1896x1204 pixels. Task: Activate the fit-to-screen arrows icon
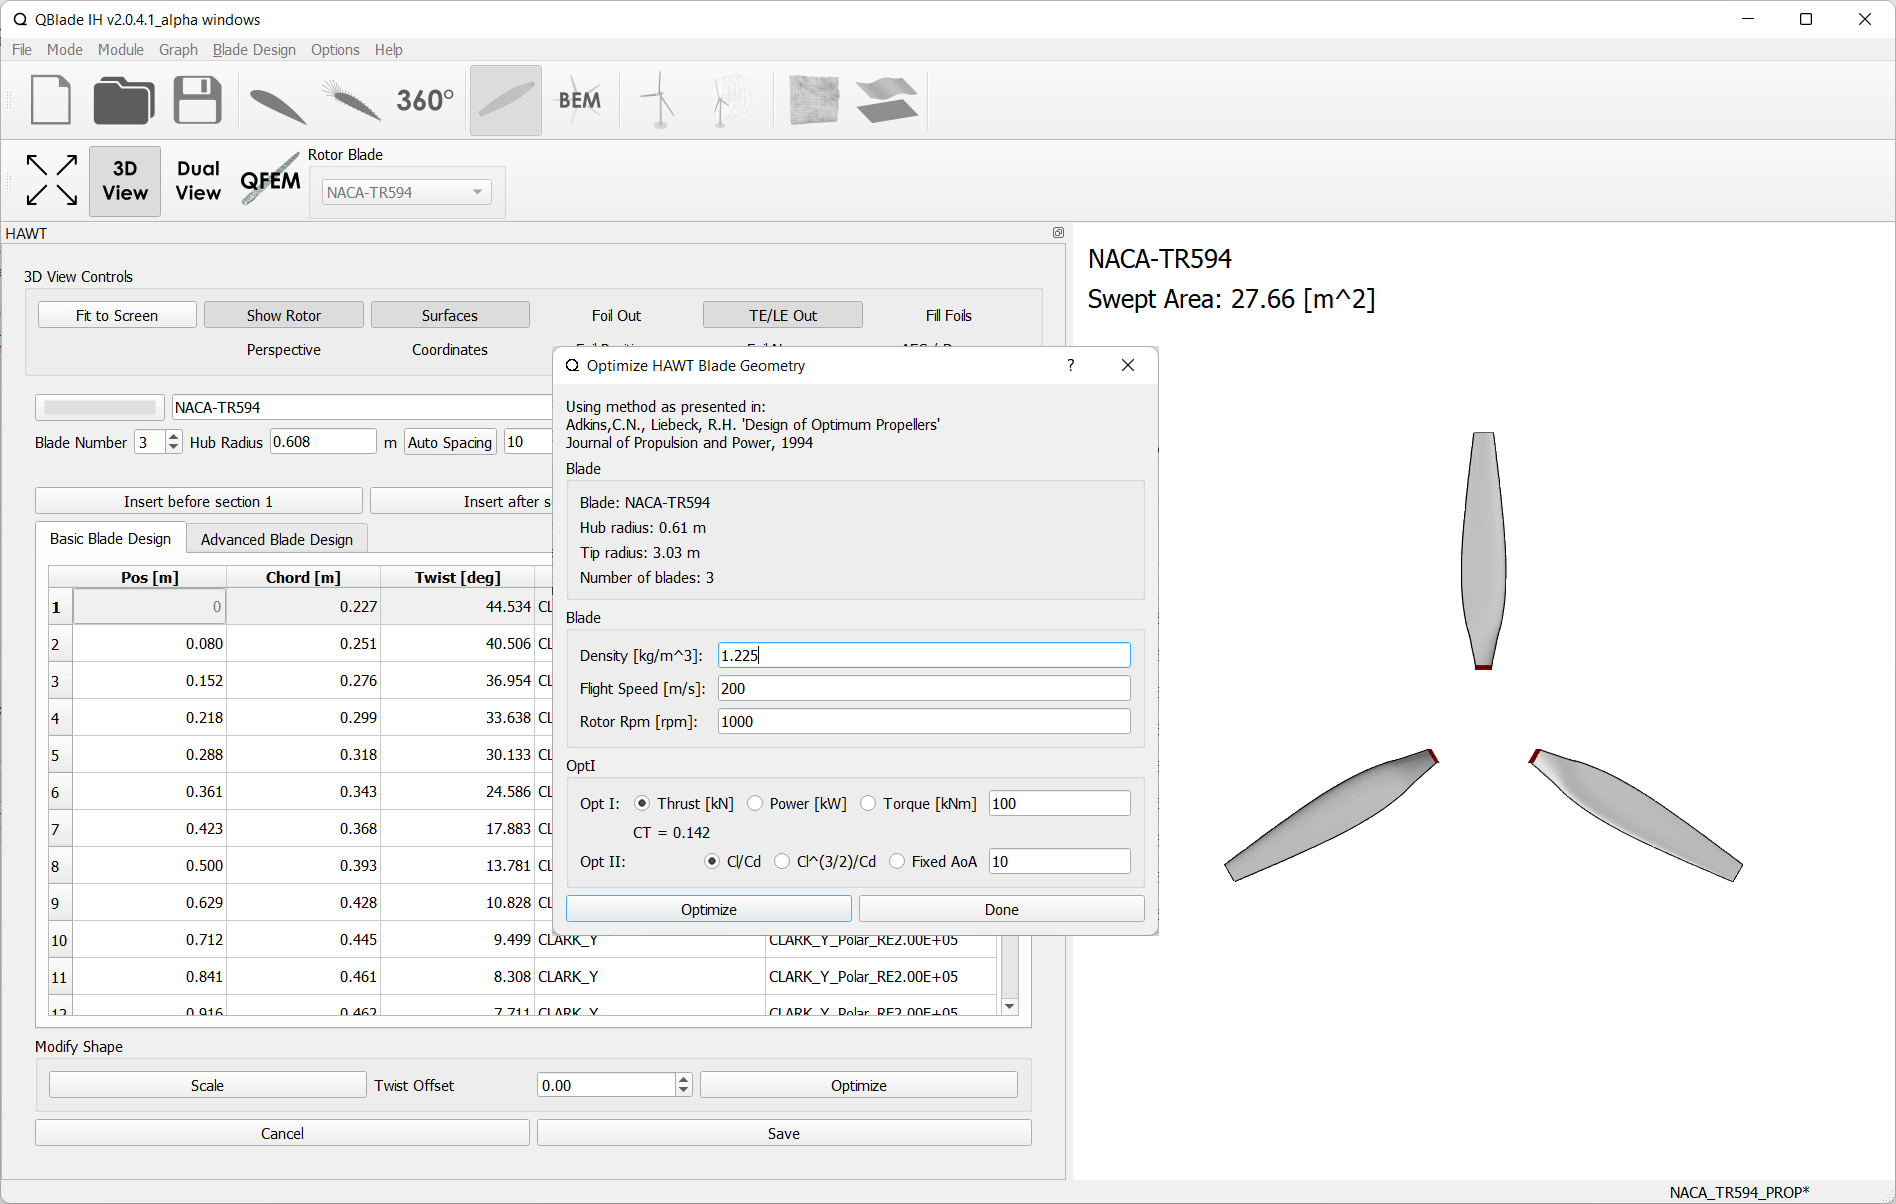pos(51,180)
